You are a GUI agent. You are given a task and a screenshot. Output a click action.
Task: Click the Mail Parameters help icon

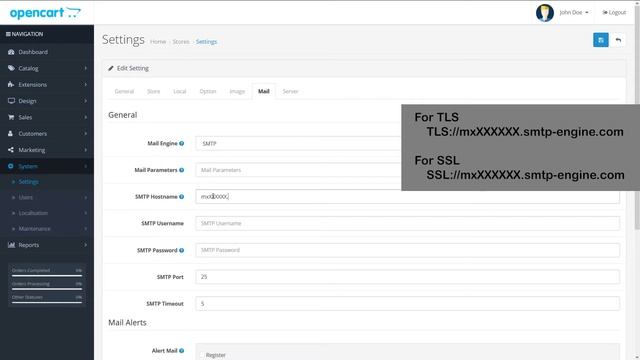[x=182, y=170]
